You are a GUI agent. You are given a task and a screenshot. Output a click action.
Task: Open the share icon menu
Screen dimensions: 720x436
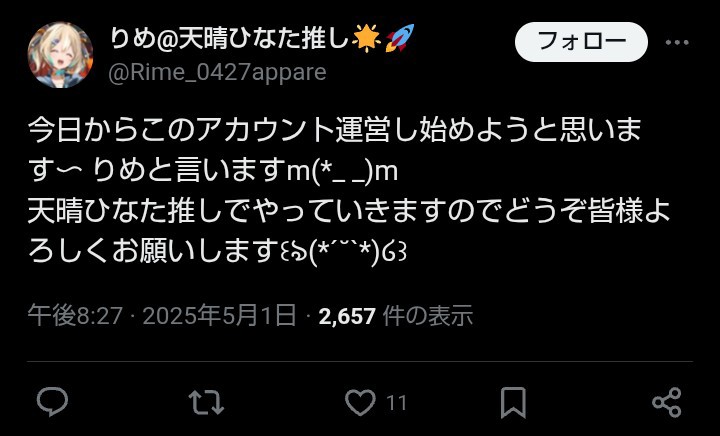pyautogui.click(x=667, y=402)
